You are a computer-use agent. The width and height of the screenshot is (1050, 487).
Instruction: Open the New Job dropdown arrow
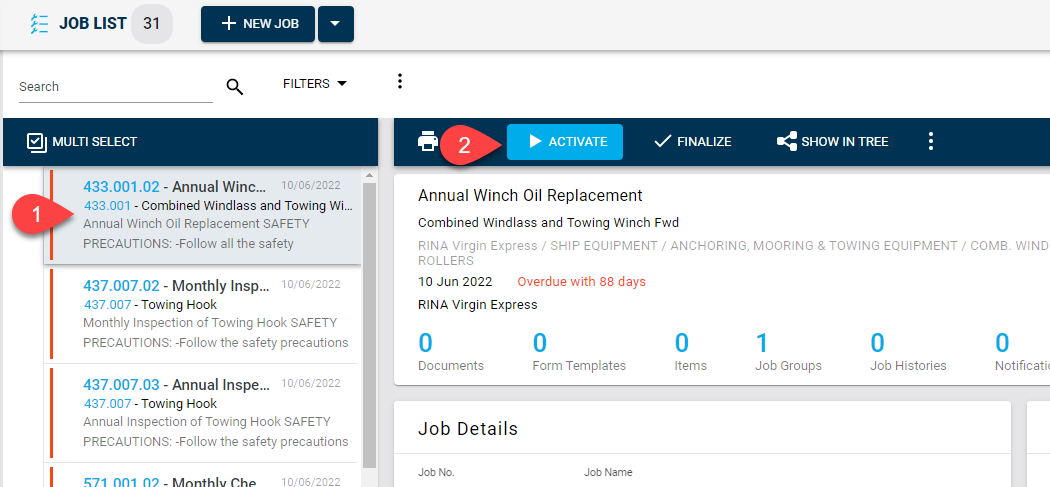coord(335,24)
